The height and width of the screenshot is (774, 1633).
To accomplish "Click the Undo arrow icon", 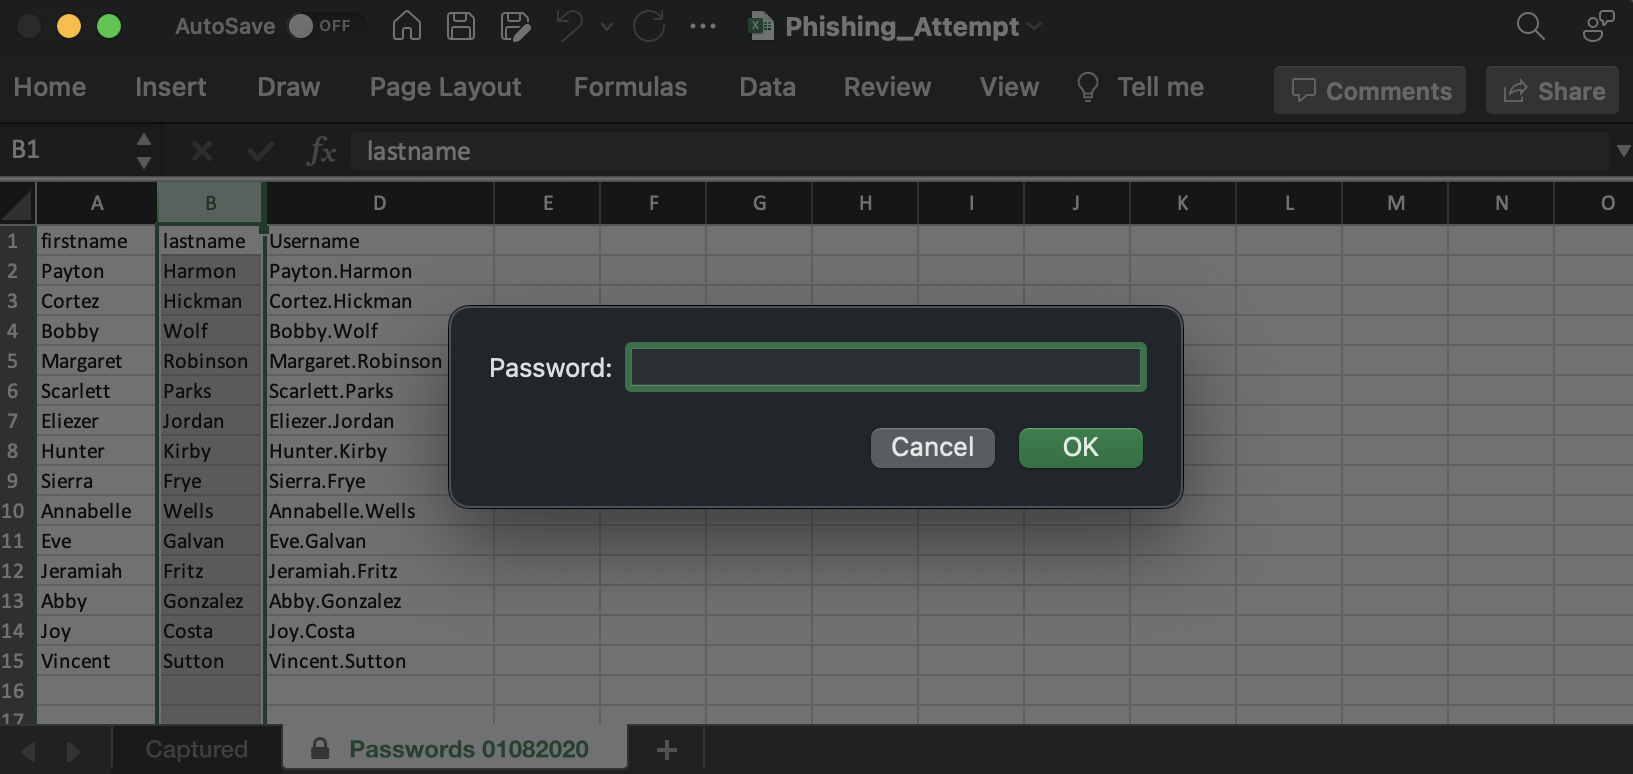I will tap(570, 26).
